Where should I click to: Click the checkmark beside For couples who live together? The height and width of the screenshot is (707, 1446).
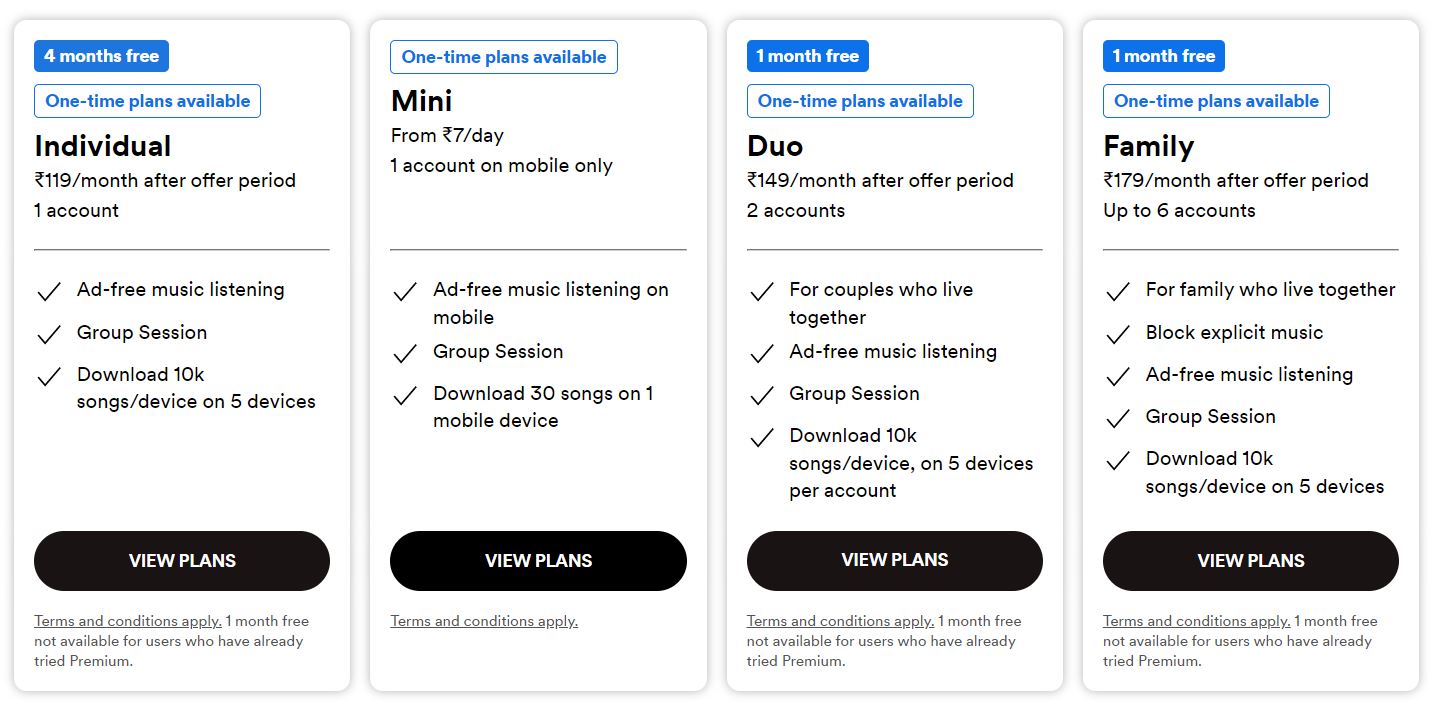click(761, 290)
